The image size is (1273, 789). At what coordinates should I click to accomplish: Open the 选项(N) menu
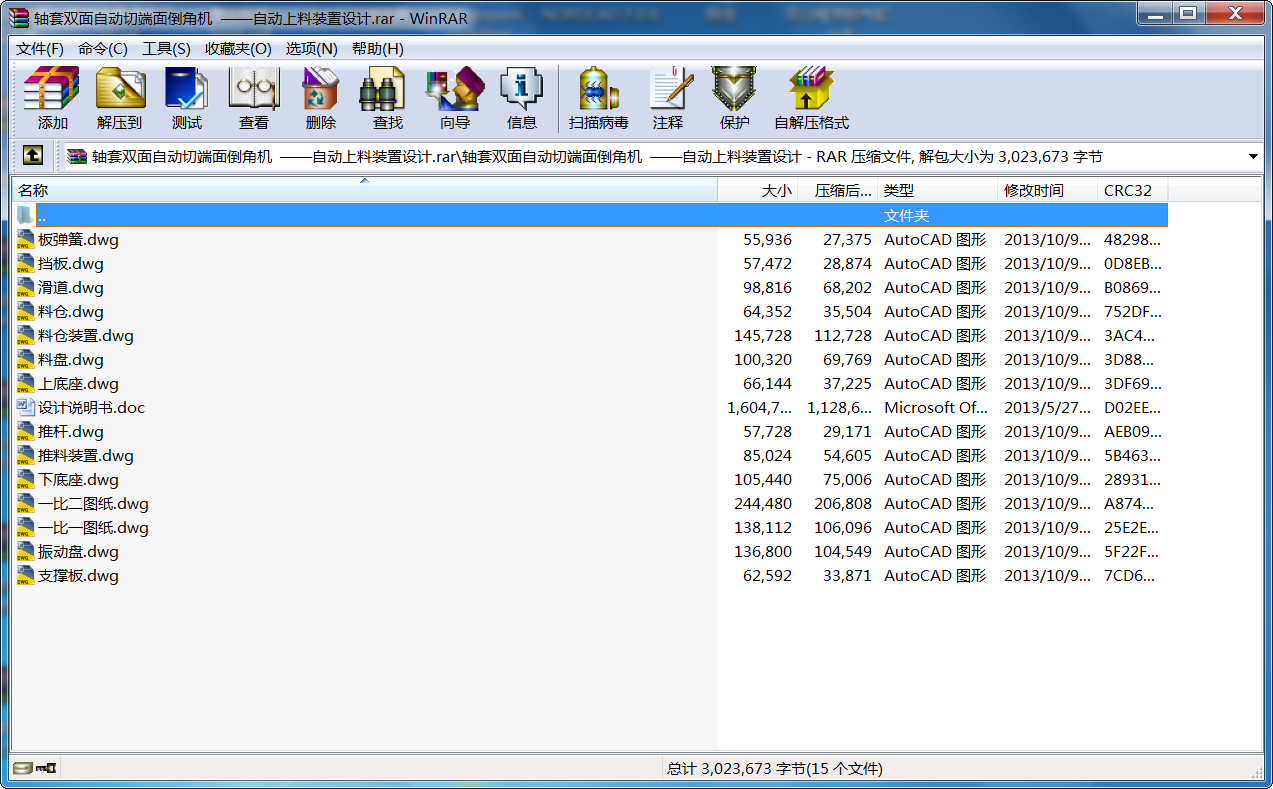point(312,48)
